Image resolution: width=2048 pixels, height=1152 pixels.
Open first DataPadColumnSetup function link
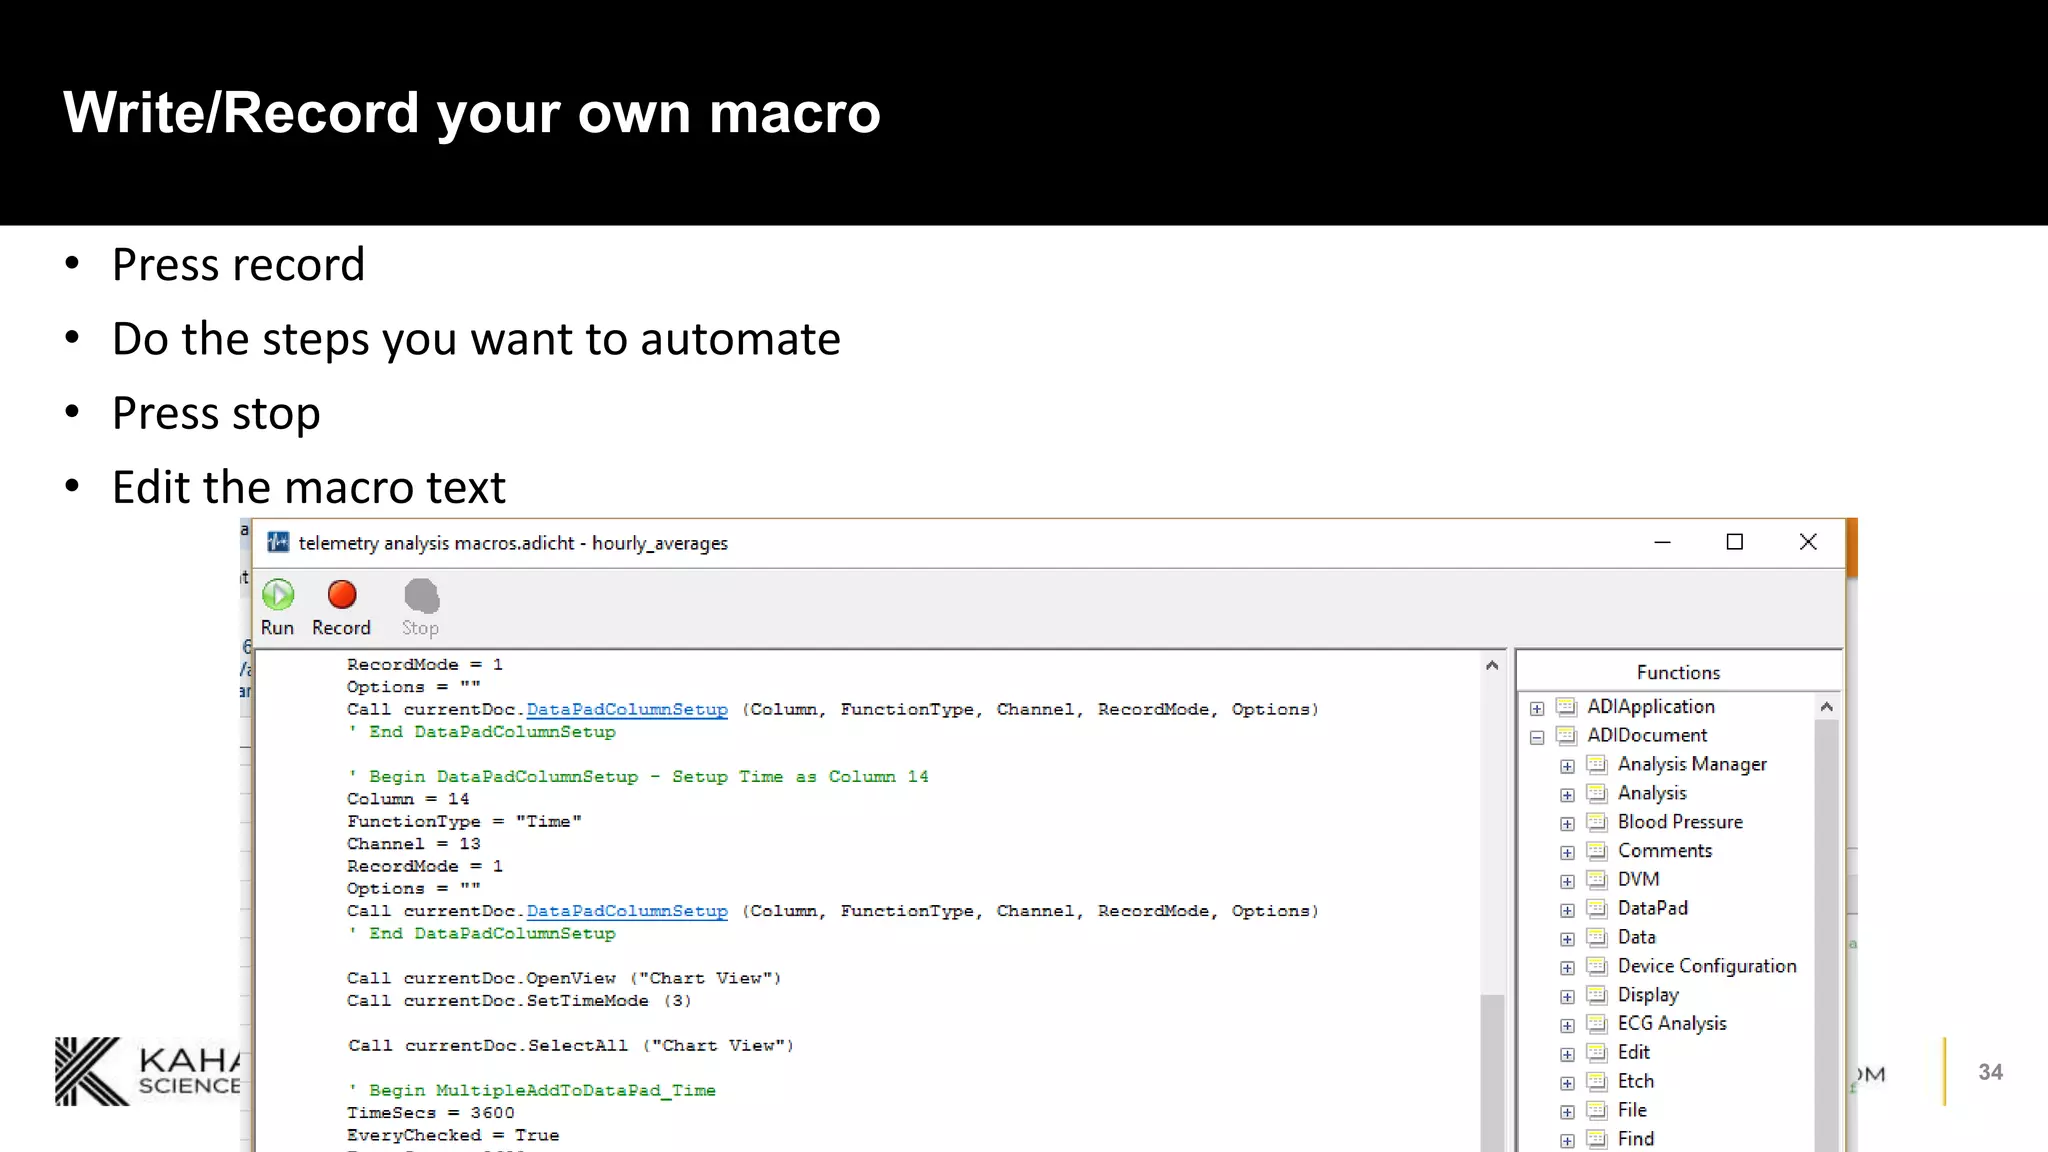[x=627, y=709]
